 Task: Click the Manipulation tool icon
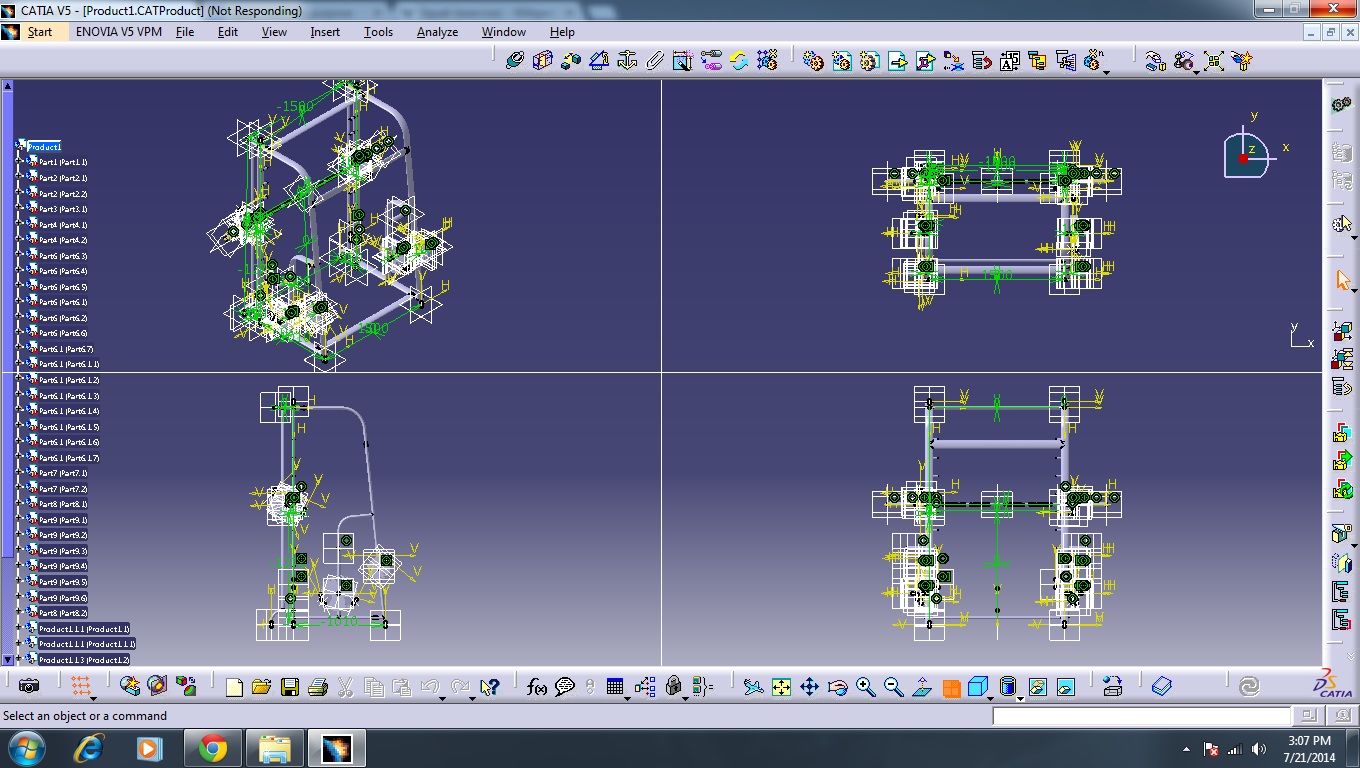(x=1155, y=61)
